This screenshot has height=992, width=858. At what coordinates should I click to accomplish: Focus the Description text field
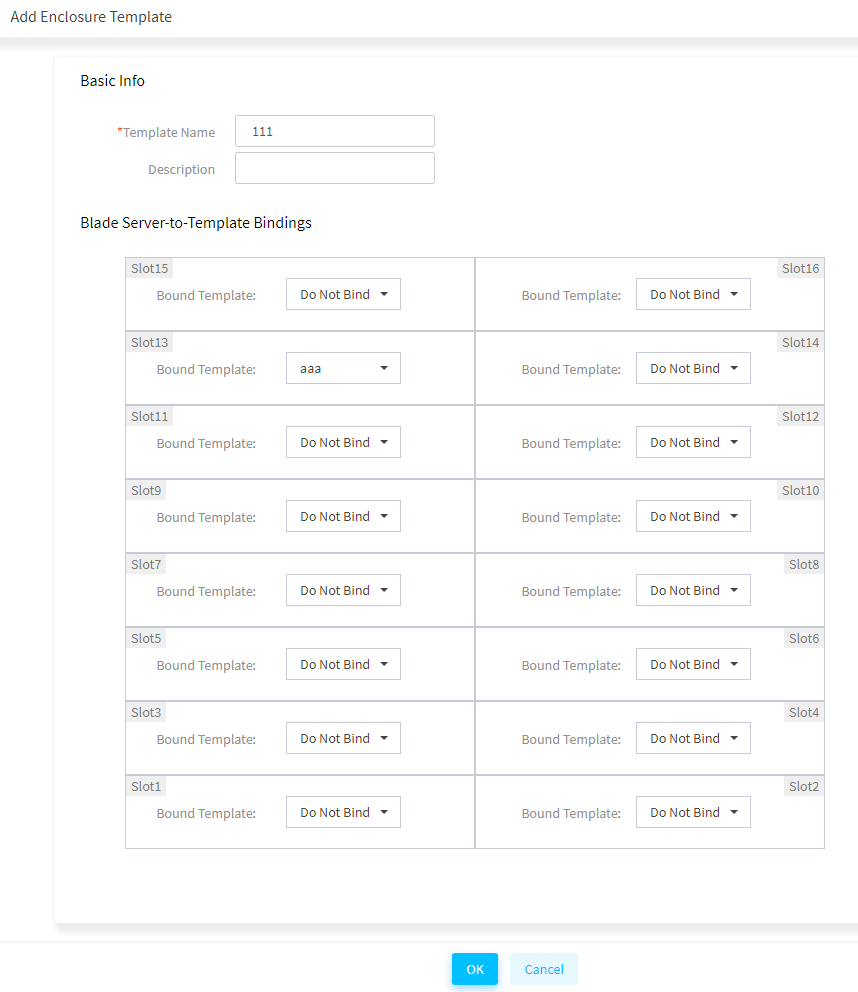(x=335, y=168)
